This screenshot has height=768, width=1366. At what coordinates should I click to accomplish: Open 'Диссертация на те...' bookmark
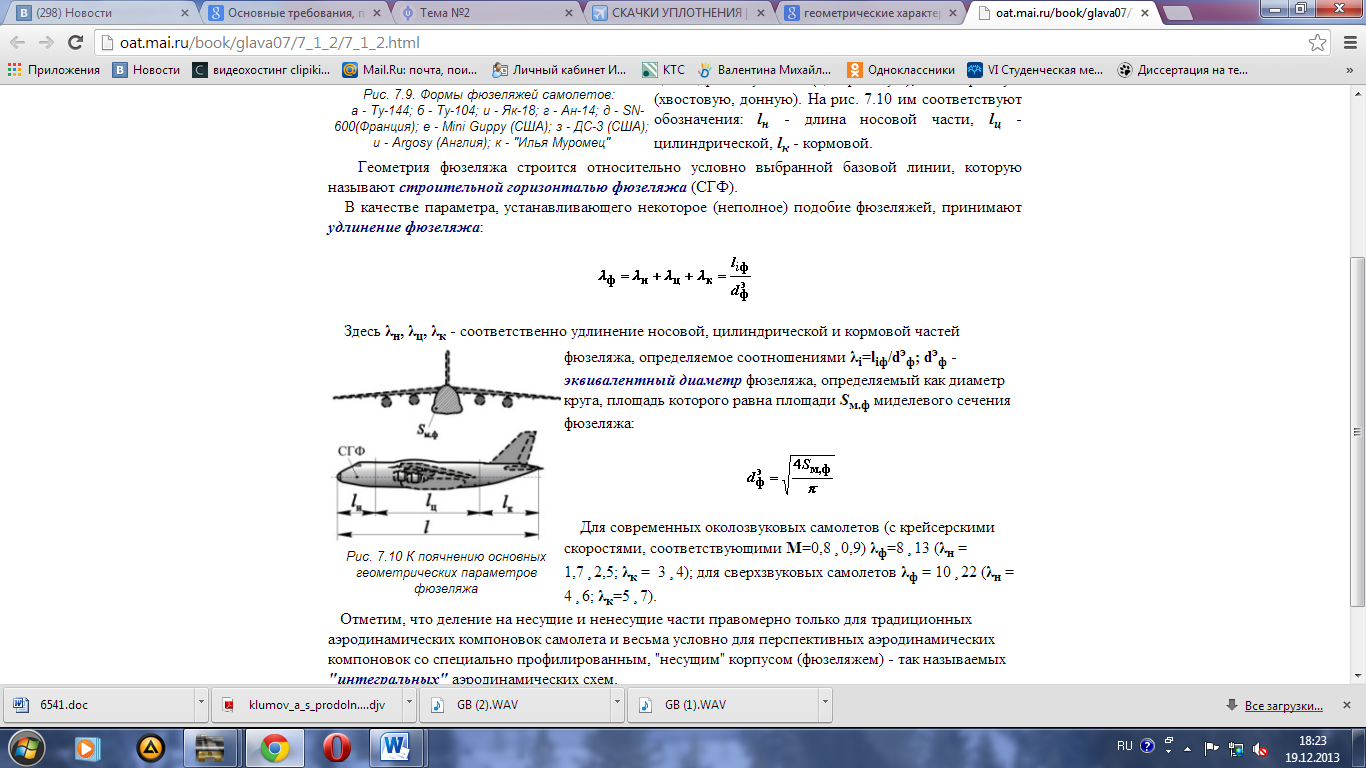click(x=1184, y=70)
